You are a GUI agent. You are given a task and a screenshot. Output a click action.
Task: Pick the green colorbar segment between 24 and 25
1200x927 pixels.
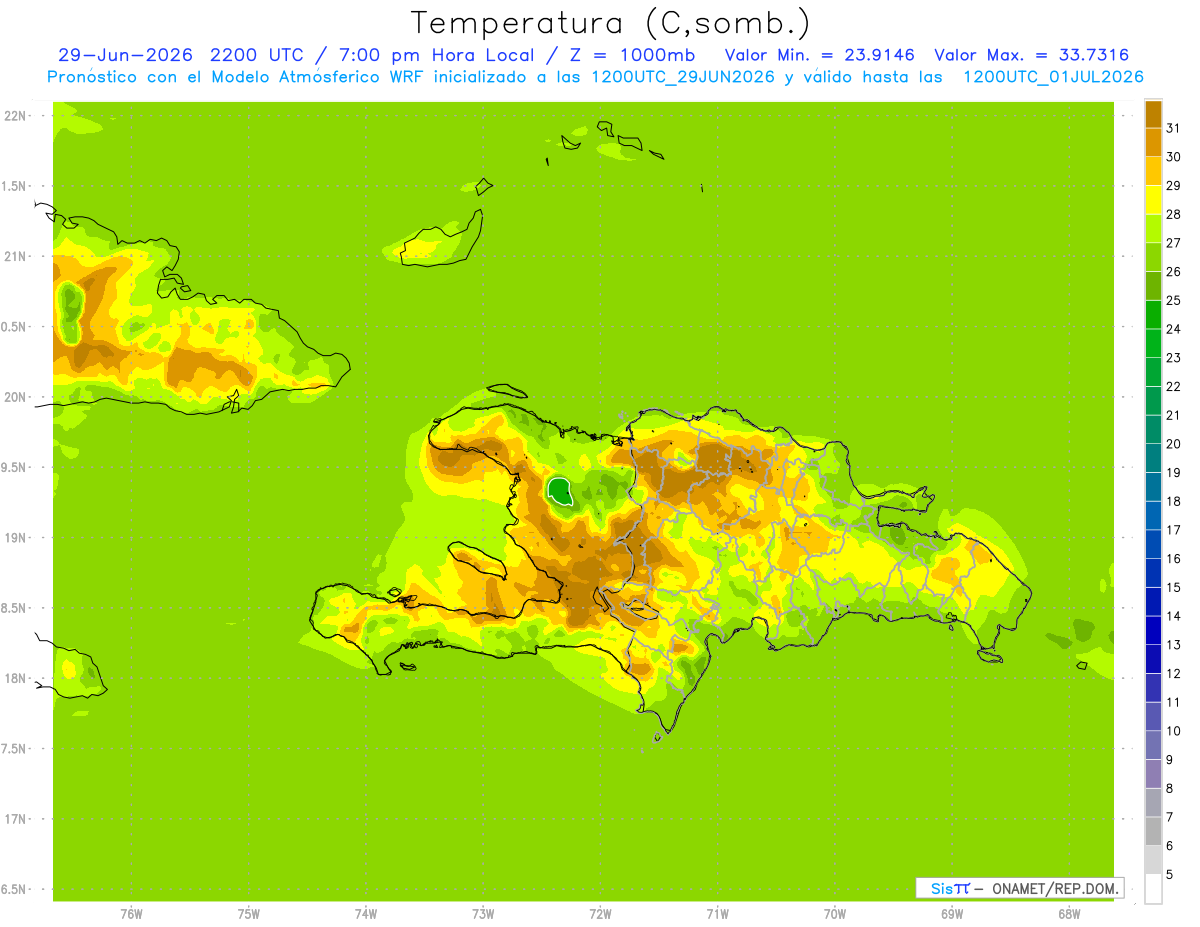tap(1153, 314)
